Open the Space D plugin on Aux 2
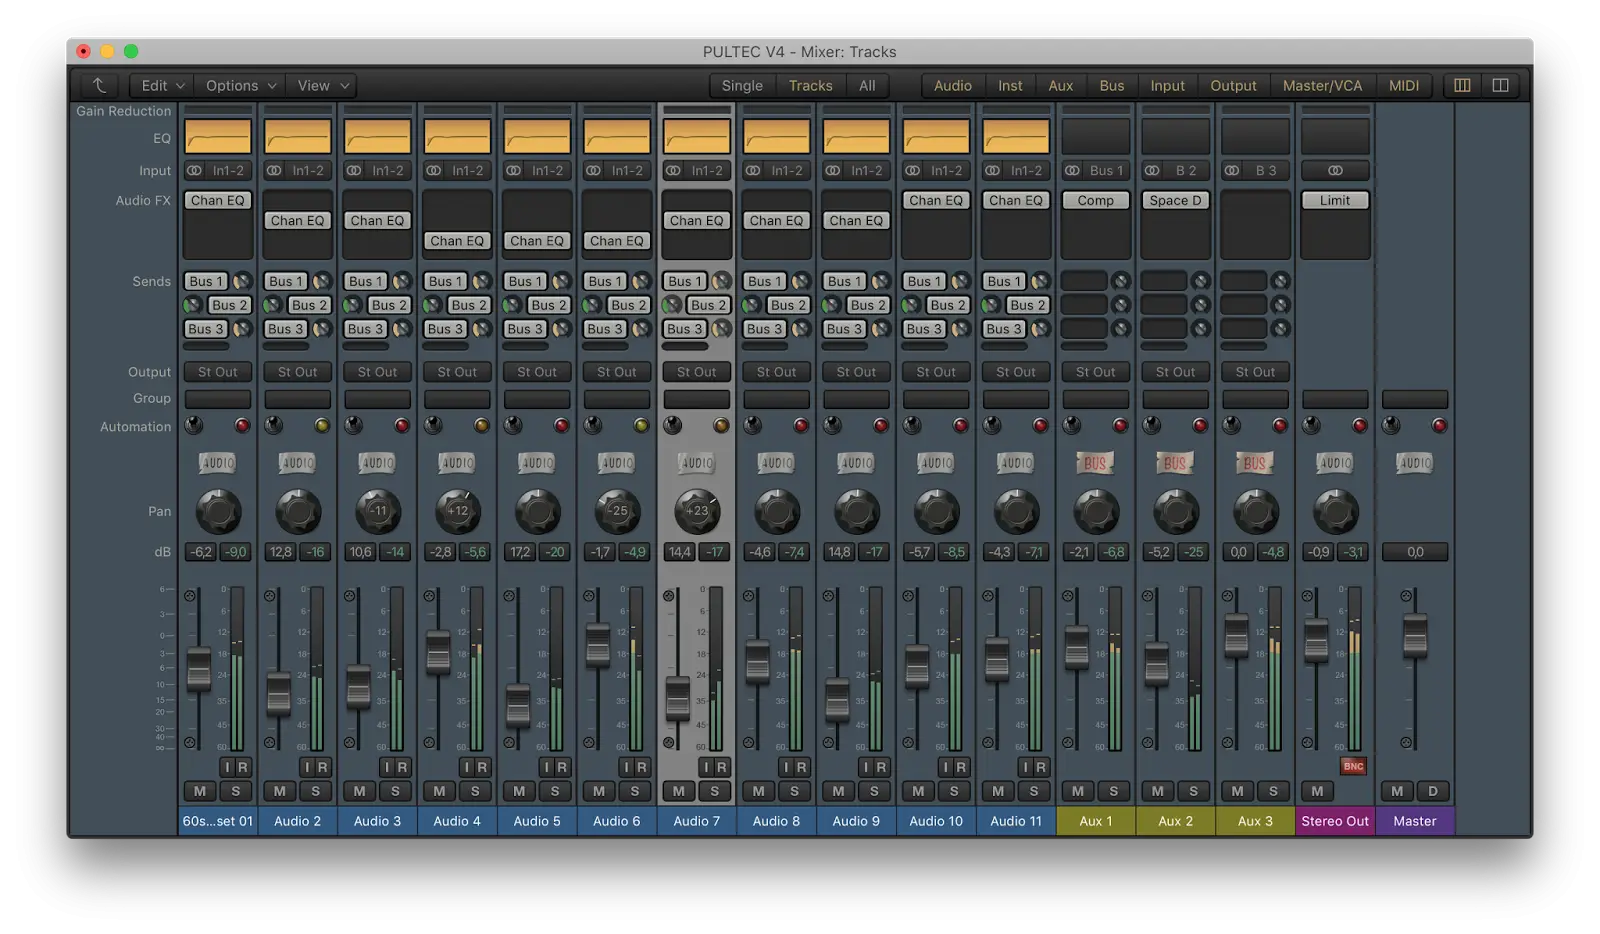This screenshot has width=1600, height=934. click(x=1175, y=200)
